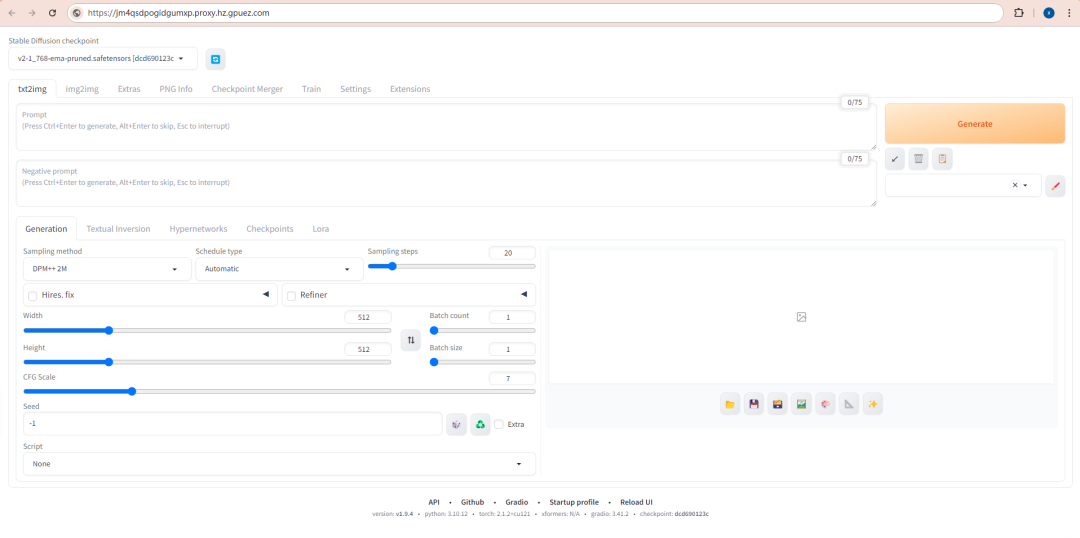The height and width of the screenshot is (538, 1080).
Task: Open the Checkpoint Merger tab
Action: pos(247,89)
